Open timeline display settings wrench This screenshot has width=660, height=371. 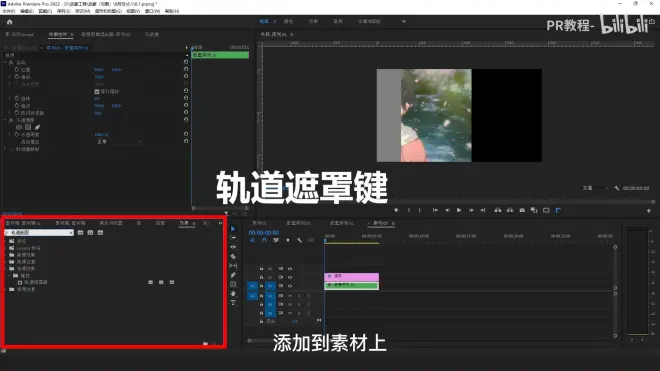coord(299,240)
